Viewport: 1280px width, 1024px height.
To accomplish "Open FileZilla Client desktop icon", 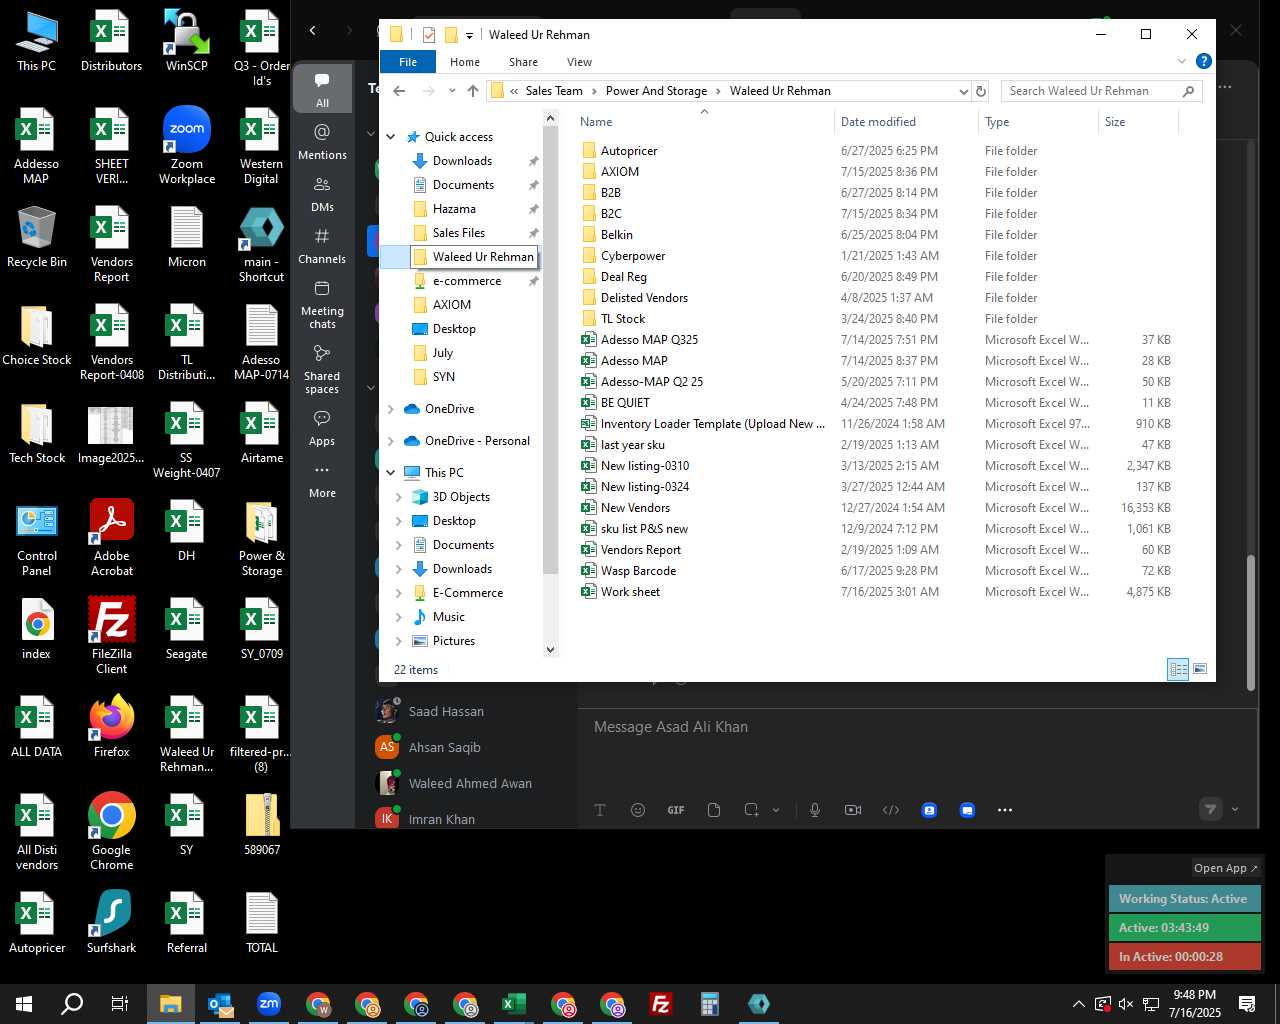I will (112, 635).
